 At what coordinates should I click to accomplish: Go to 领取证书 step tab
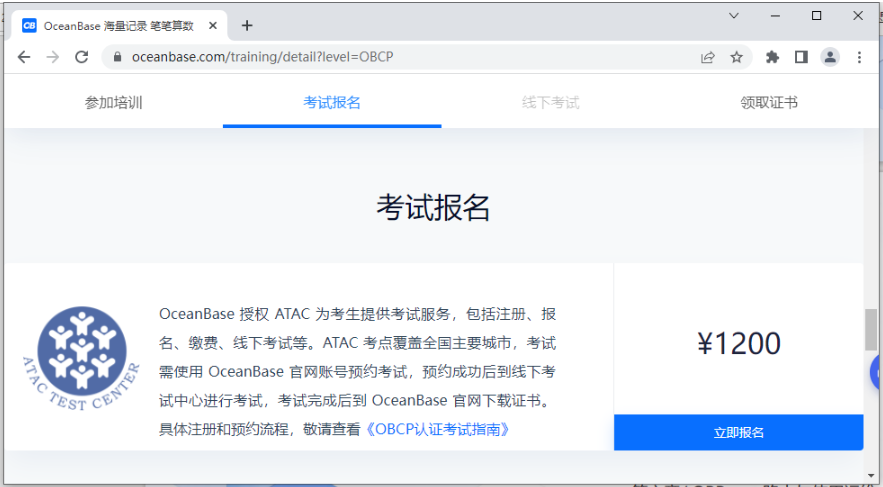[769, 102]
